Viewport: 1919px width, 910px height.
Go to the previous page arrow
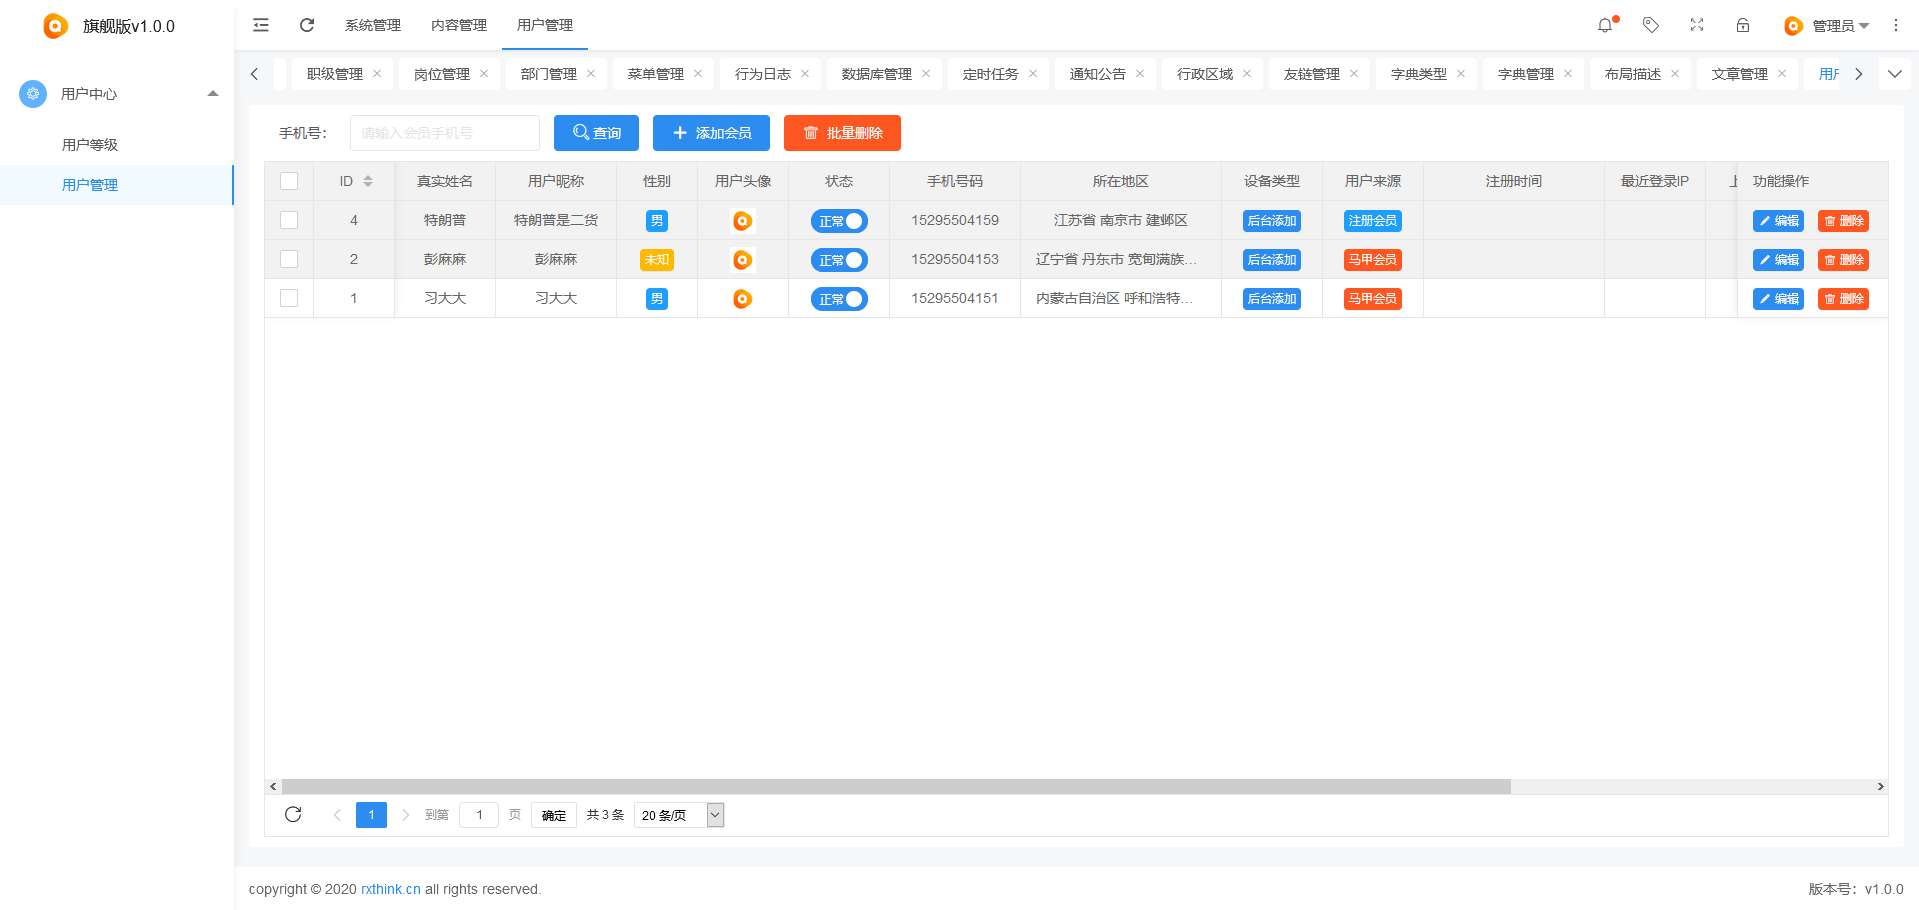pyautogui.click(x=337, y=815)
